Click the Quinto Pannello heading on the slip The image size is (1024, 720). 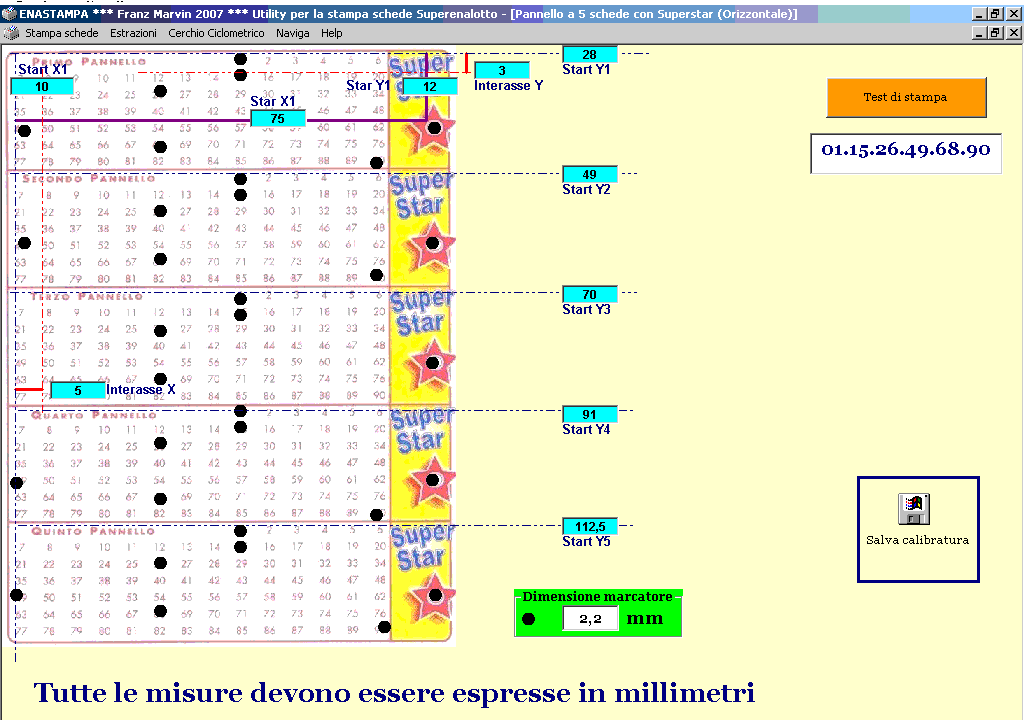(x=93, y=531)
